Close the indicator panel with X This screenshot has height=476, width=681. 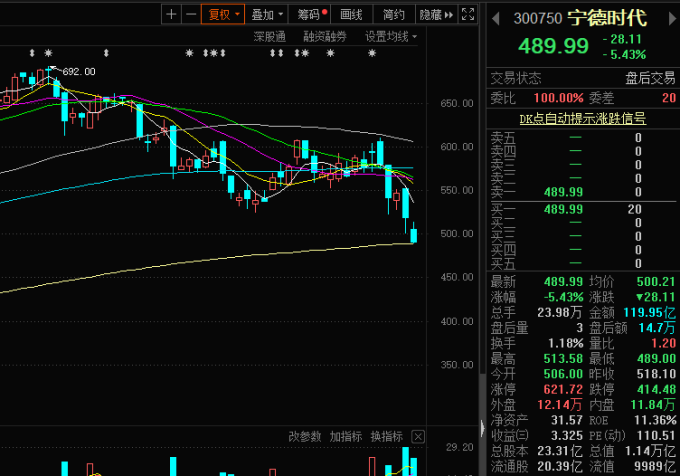pyautogui.click(x=418, y=436)
